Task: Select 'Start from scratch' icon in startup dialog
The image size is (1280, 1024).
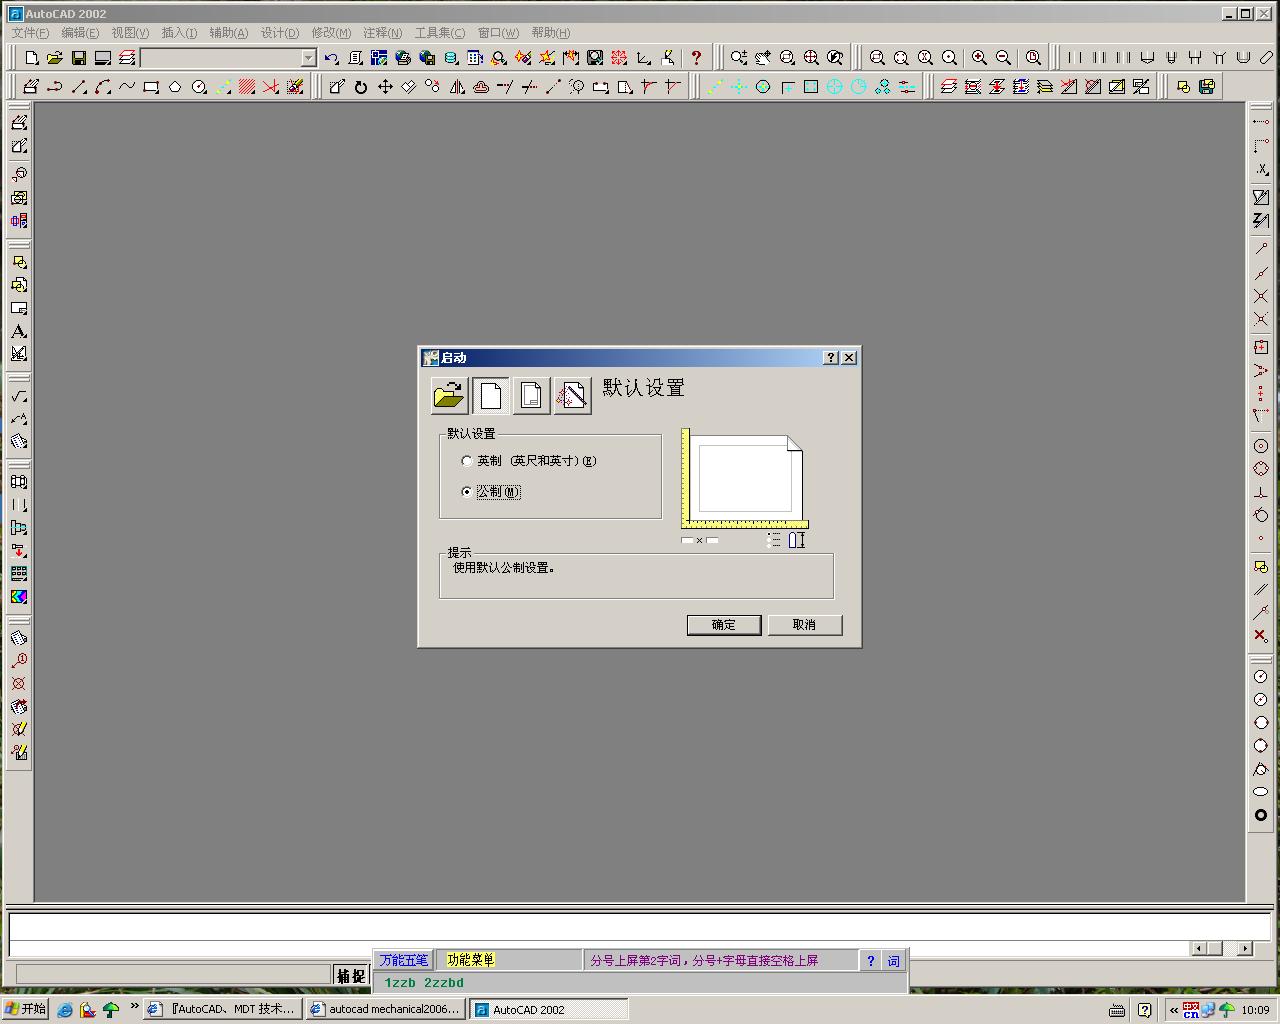Action: pyautogui.click(x=490, y=396)
